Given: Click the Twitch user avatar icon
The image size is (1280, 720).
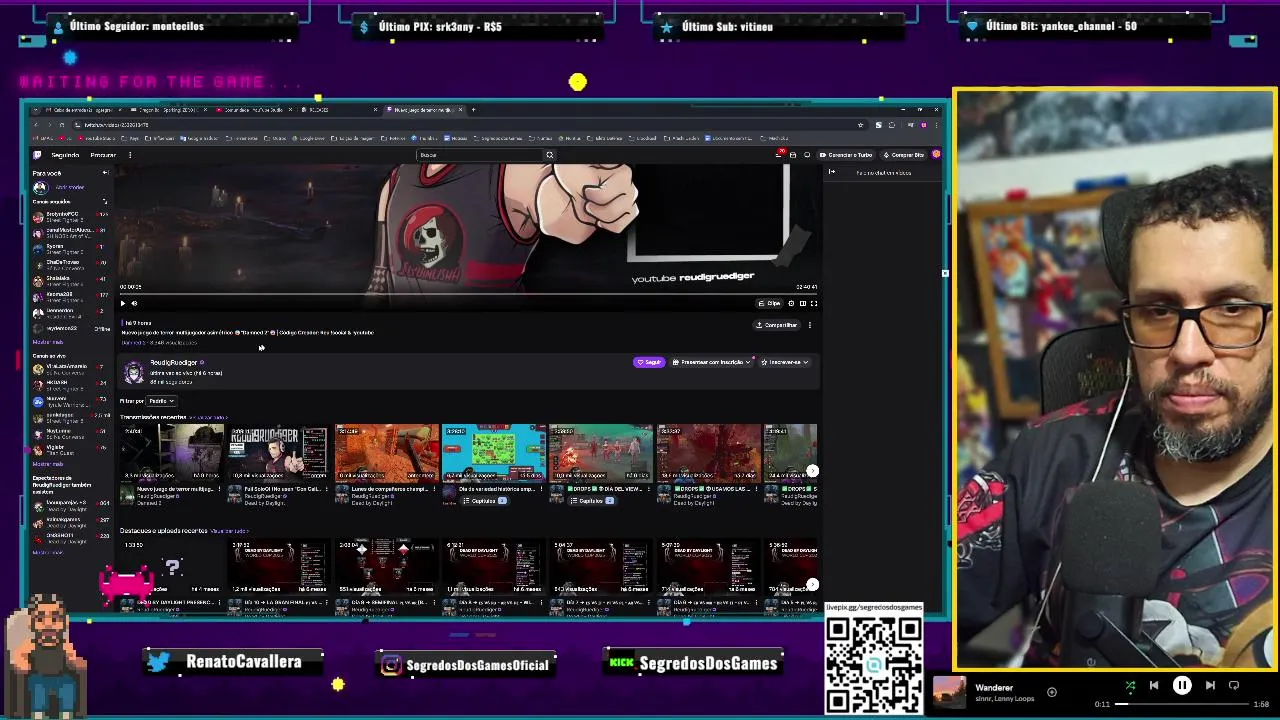Looking at the screenshot, I should (x=936, y=154).
